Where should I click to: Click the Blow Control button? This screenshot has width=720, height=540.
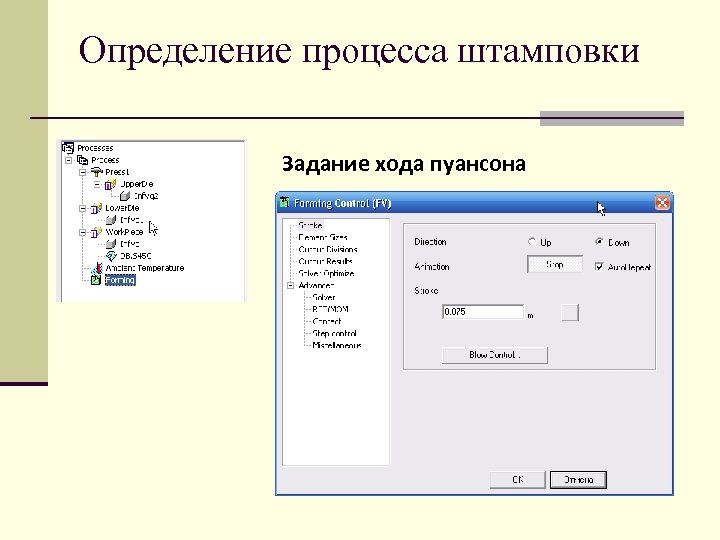(x=495, y=354)
